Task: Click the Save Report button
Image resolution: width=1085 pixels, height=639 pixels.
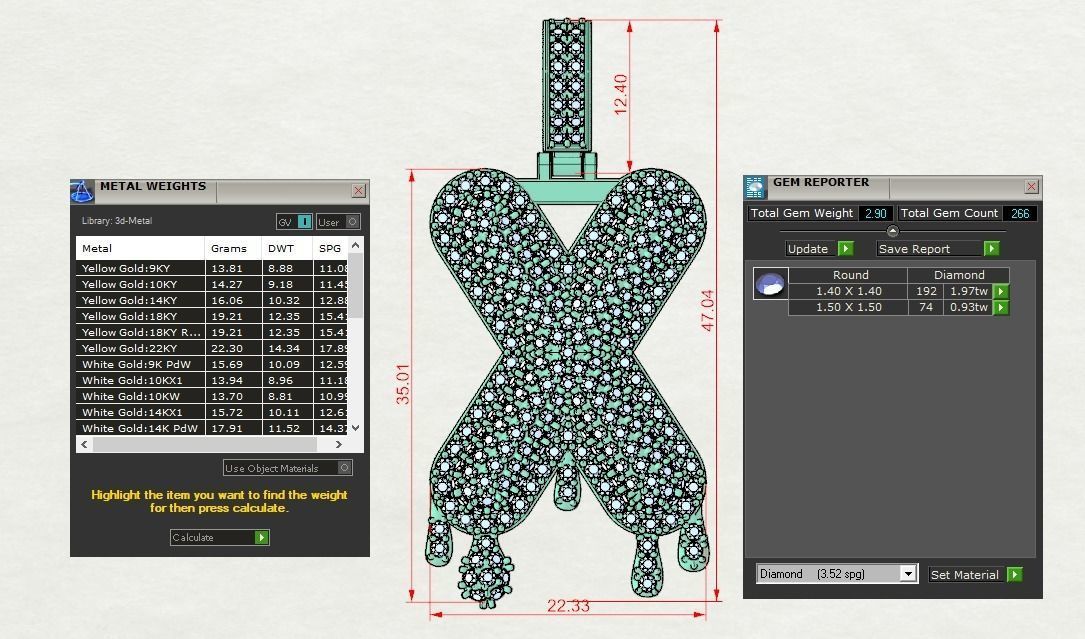Action: click(x=938, y=249)
